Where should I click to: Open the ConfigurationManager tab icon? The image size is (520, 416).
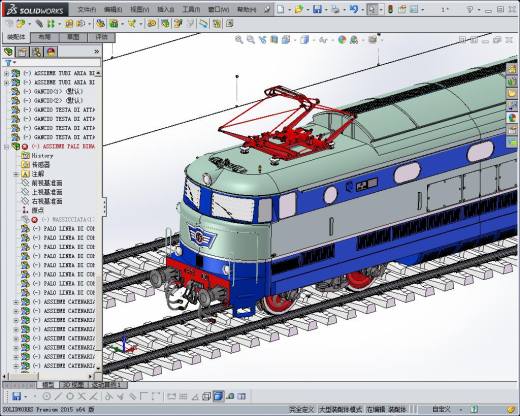[x=37, y=52]
